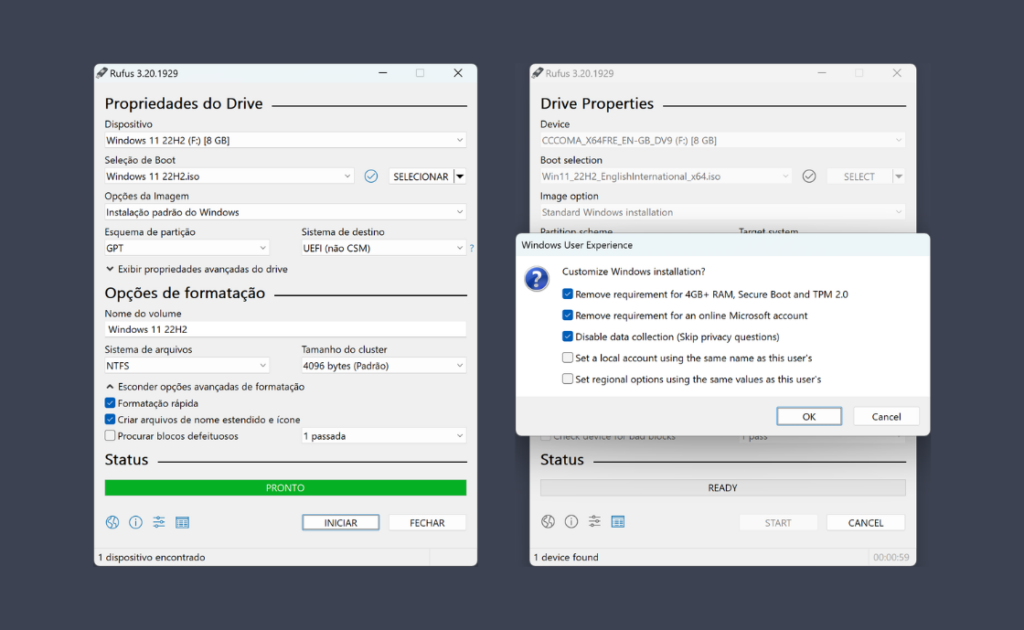Click Rufus app icon in Portuguese window title bar
The width and height of the screenshot is (1024, 630).
pyautogui.click(x=102, y=73)
